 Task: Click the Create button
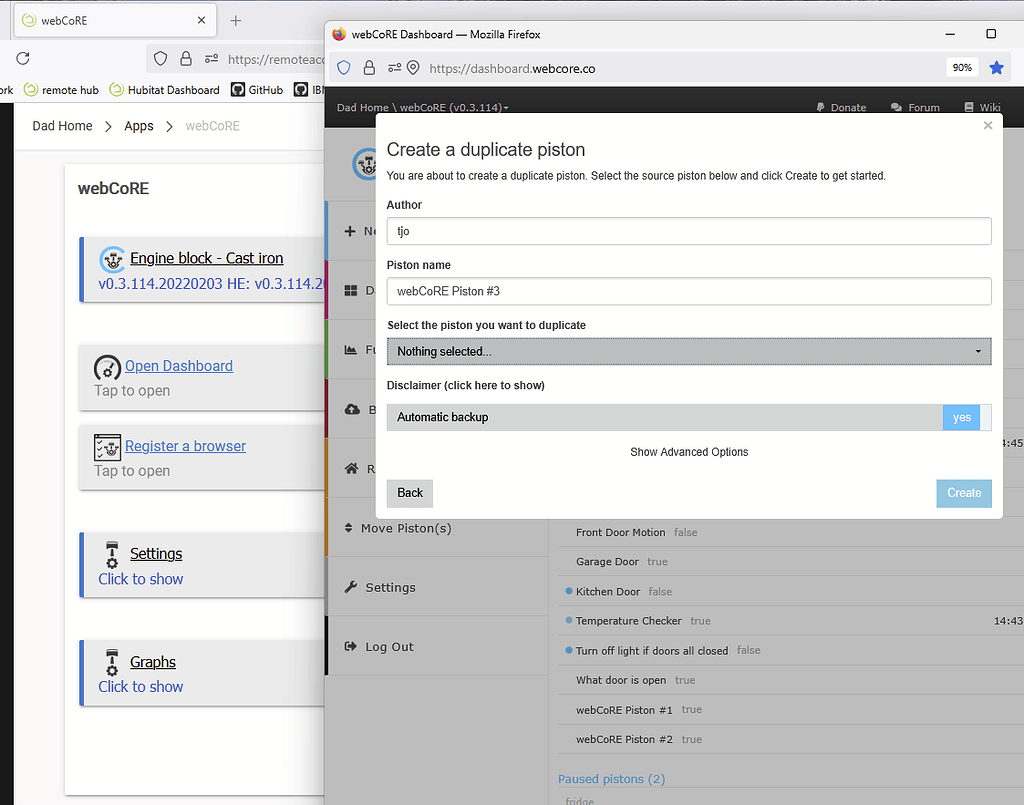963,493
